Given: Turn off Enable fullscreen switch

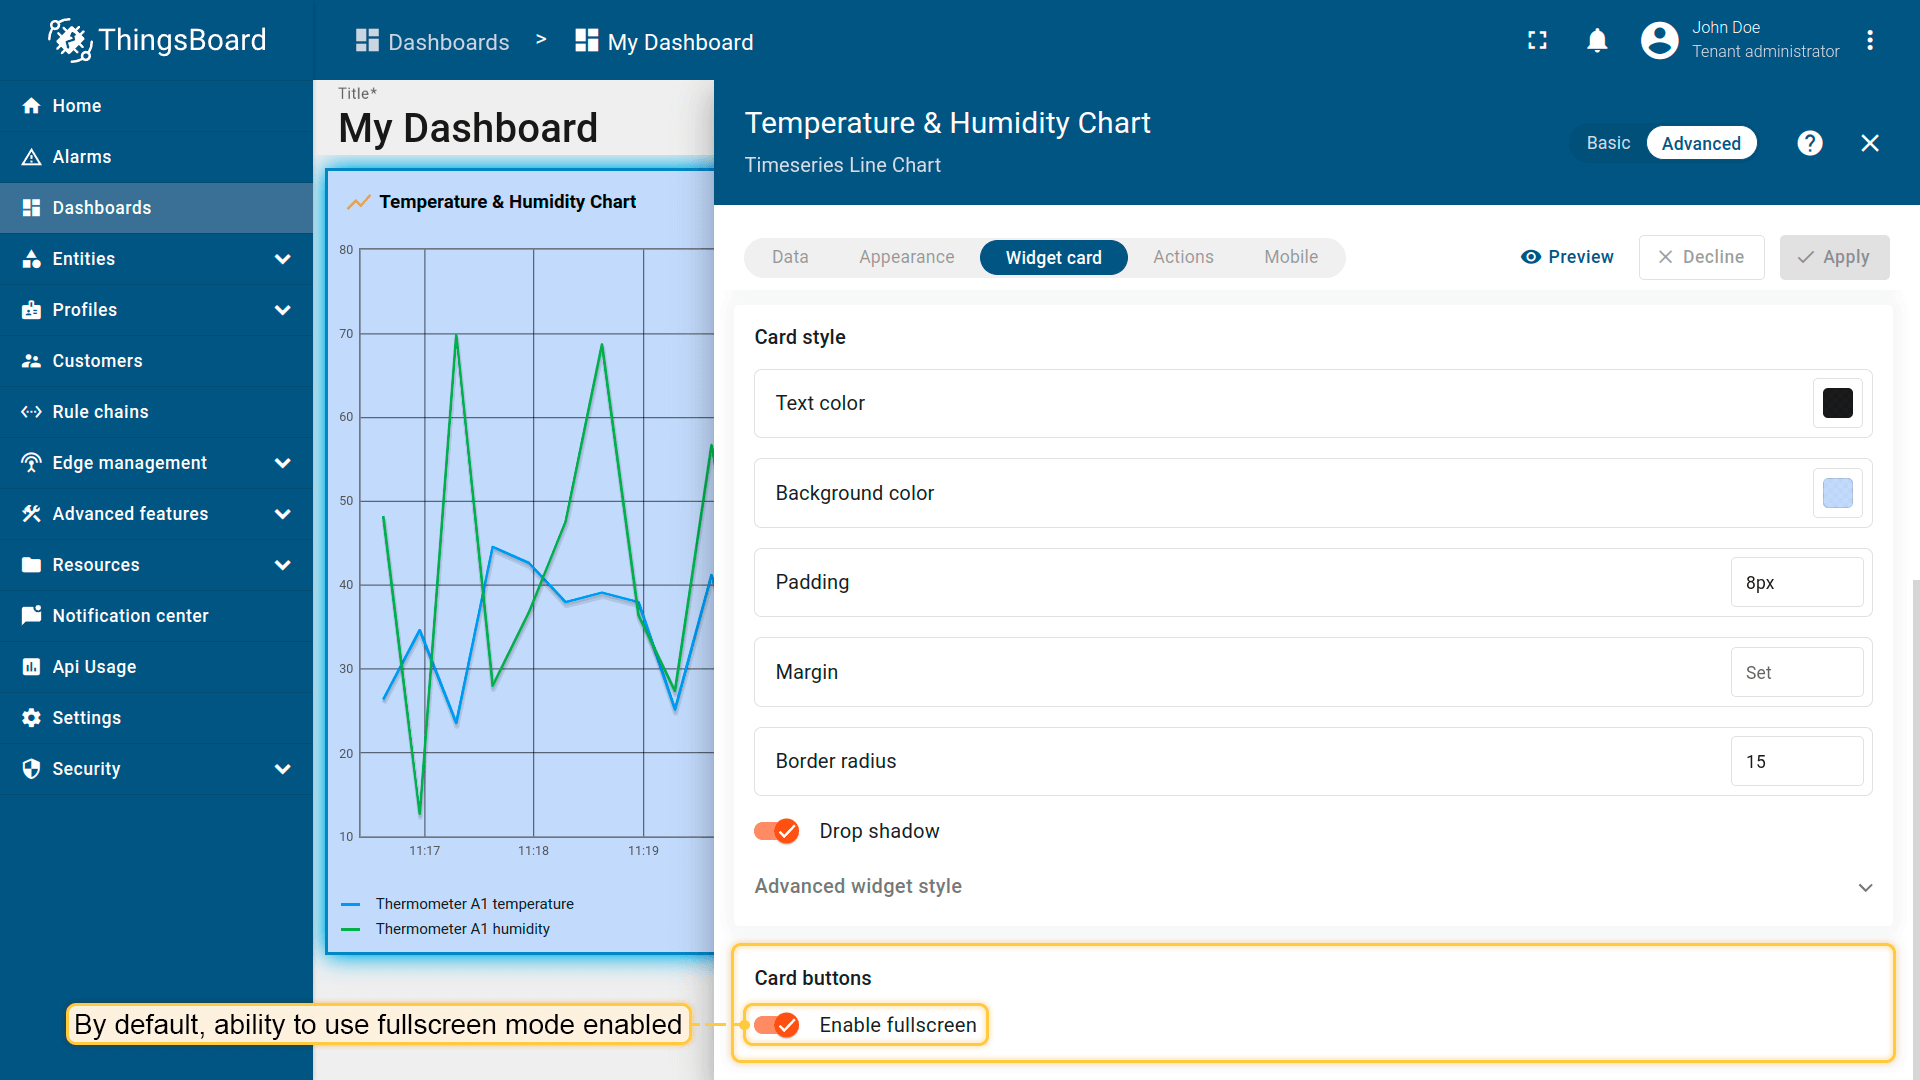Looking at the screenshot, I should 777,1025.
